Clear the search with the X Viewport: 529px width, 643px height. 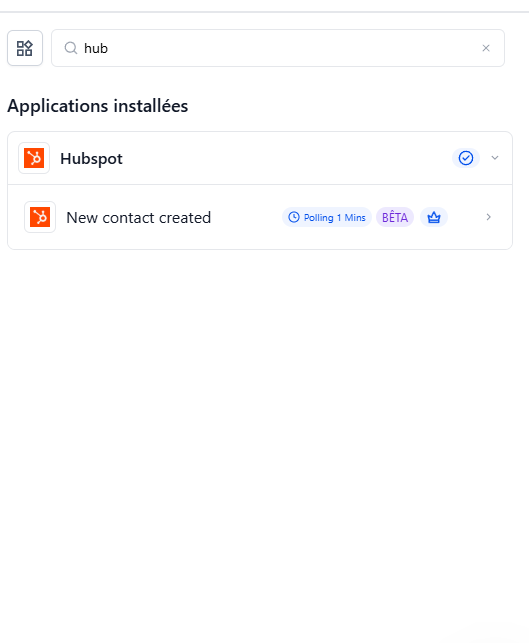pos(486,48)
